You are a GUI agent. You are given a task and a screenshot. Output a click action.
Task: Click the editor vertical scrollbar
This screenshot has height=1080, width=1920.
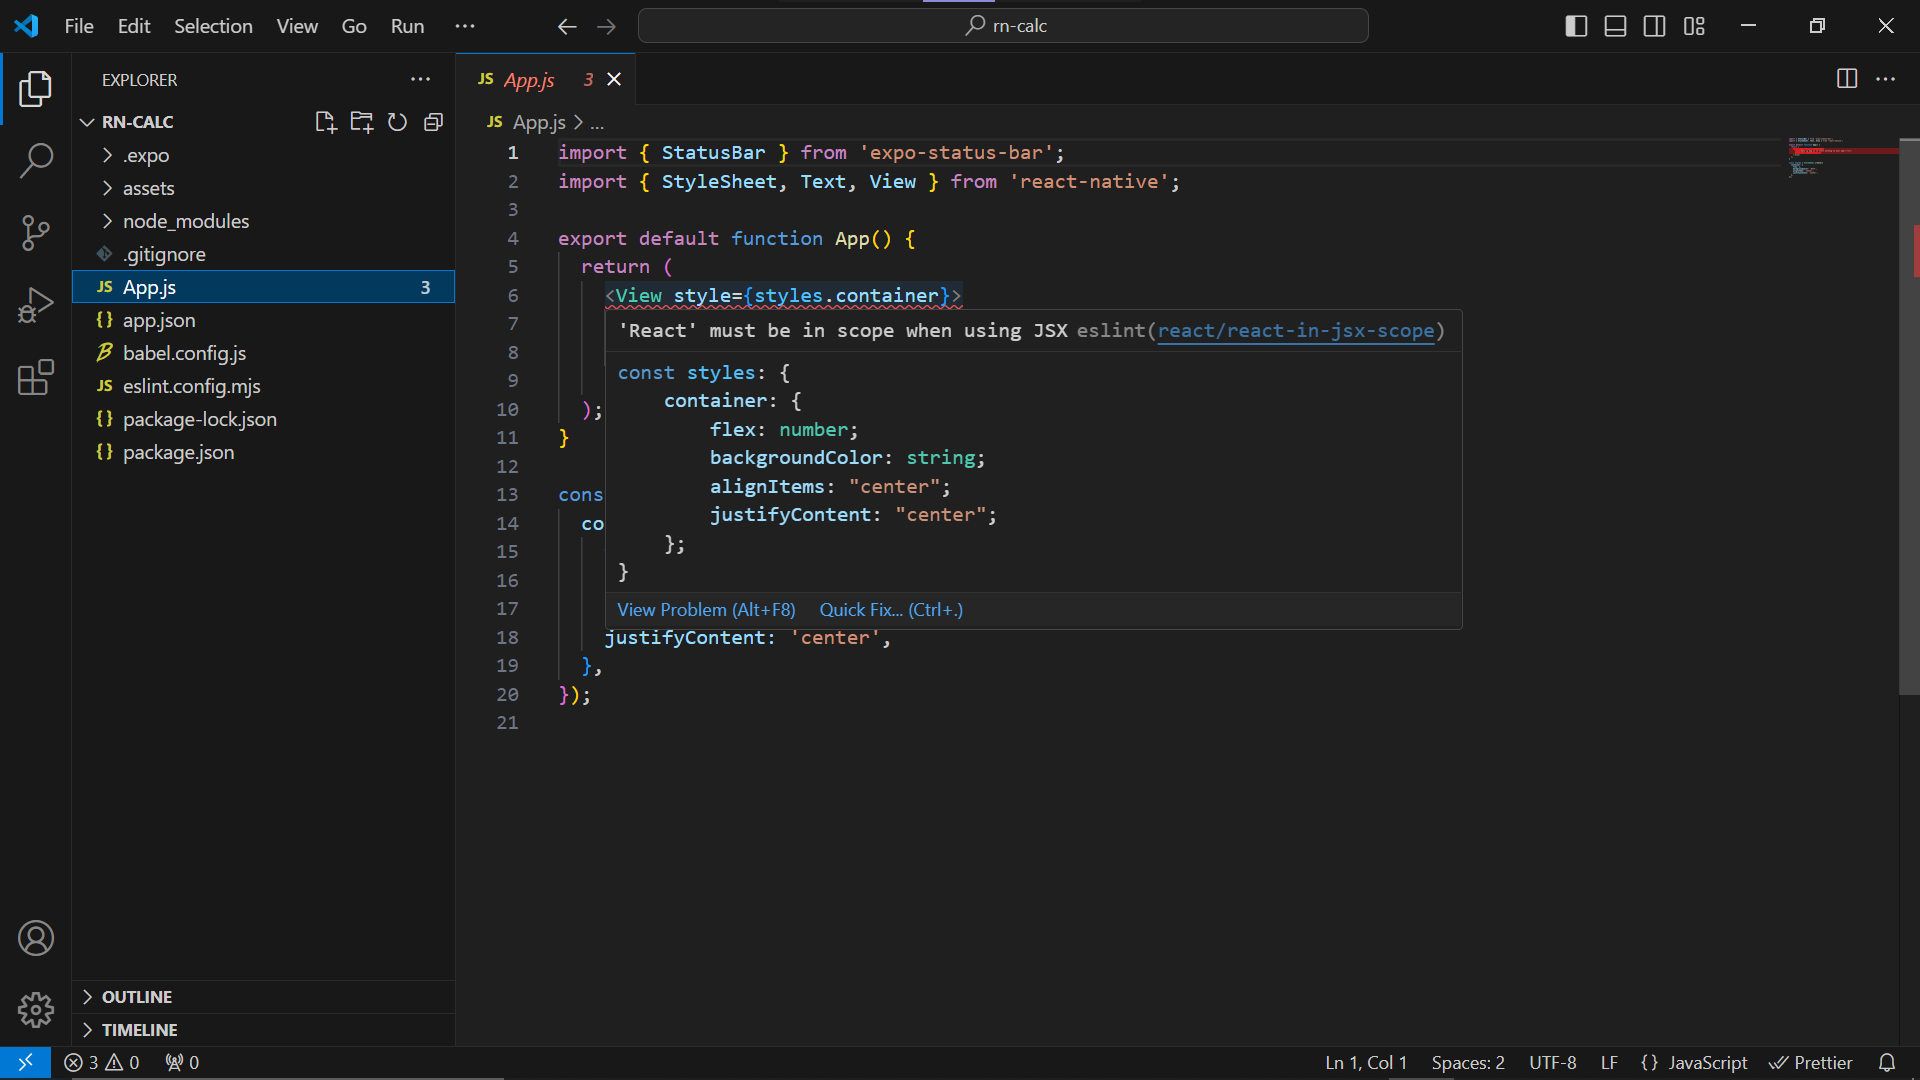coord(1909,417)
